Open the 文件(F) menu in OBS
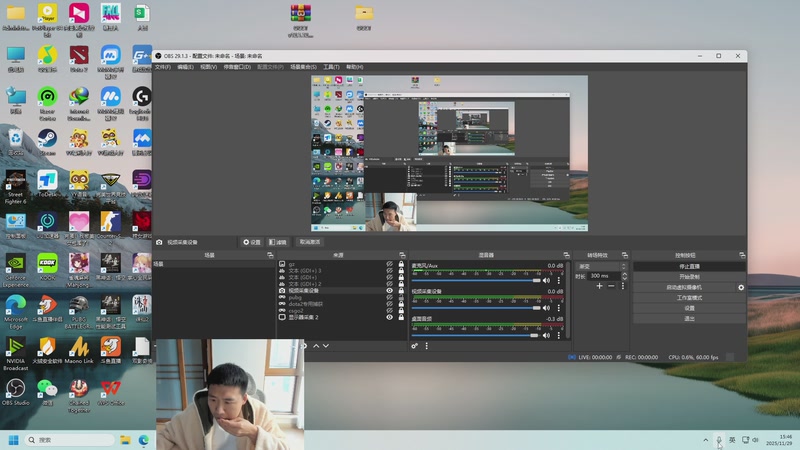The width and height of the screenshot is (800, 450). (x=163, y=67)
